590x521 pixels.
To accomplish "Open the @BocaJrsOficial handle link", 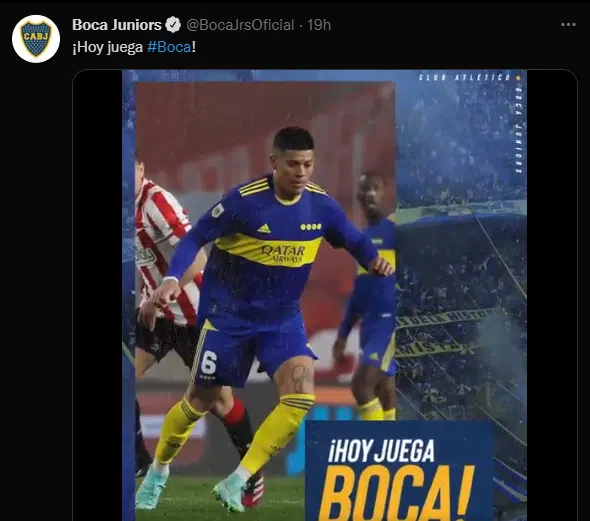I will tap(240, 25).
